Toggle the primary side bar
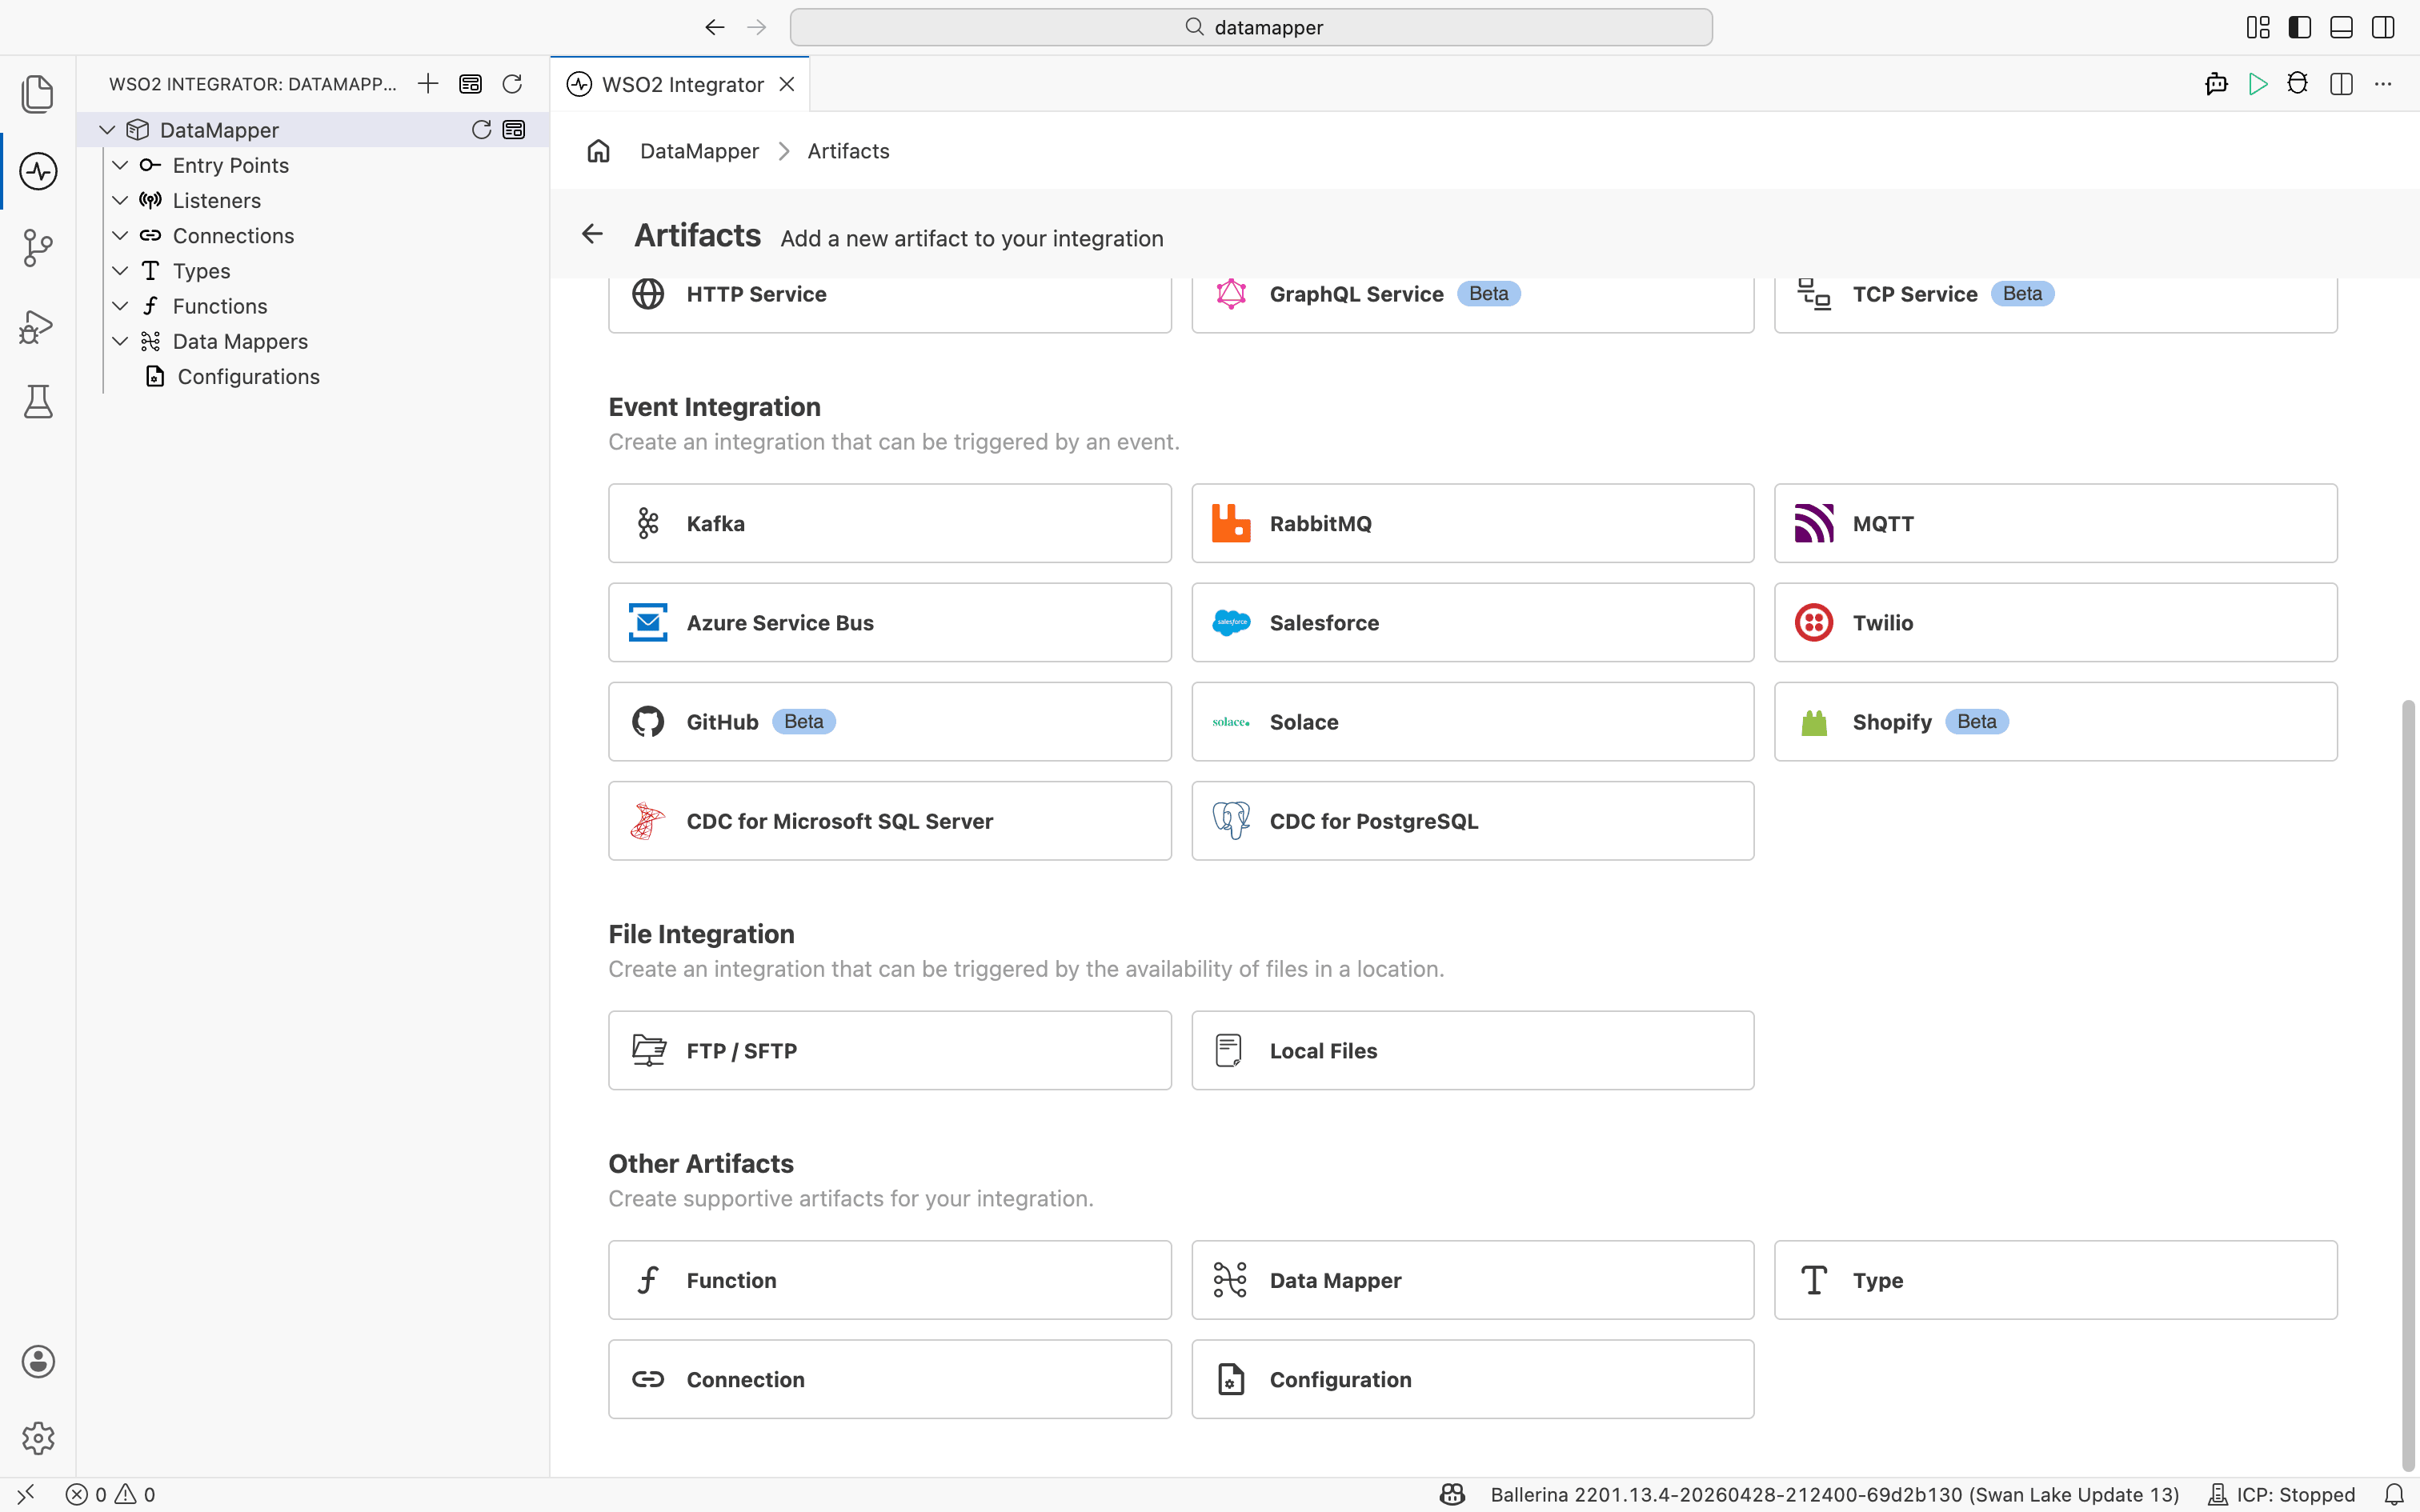Image resolution: width=2420 pixels, height=1512 pixels. click(2300, 27)
